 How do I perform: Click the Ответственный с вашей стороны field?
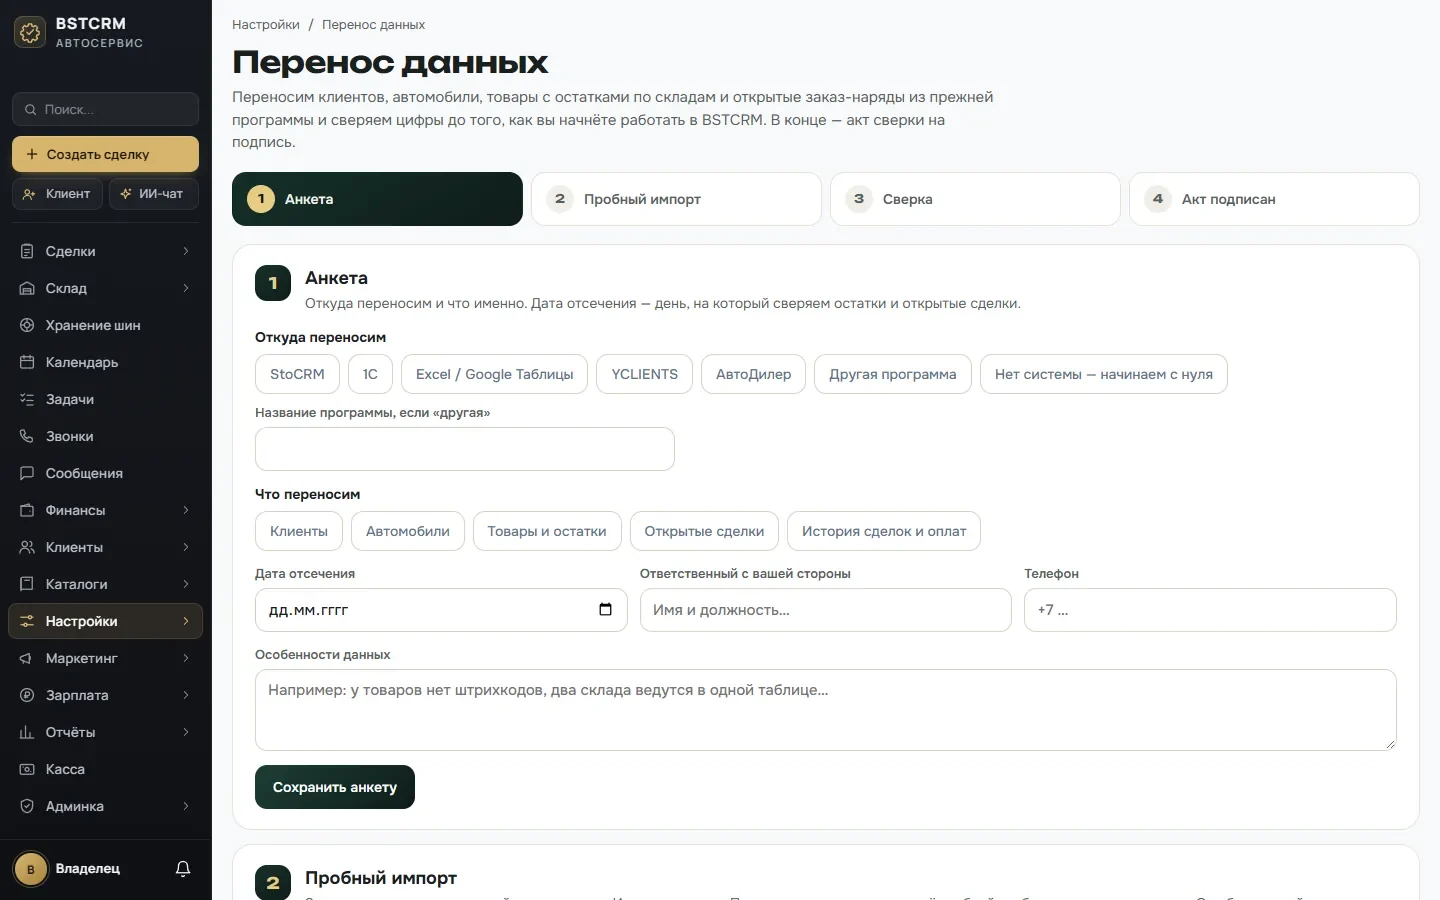click(826, 610)
